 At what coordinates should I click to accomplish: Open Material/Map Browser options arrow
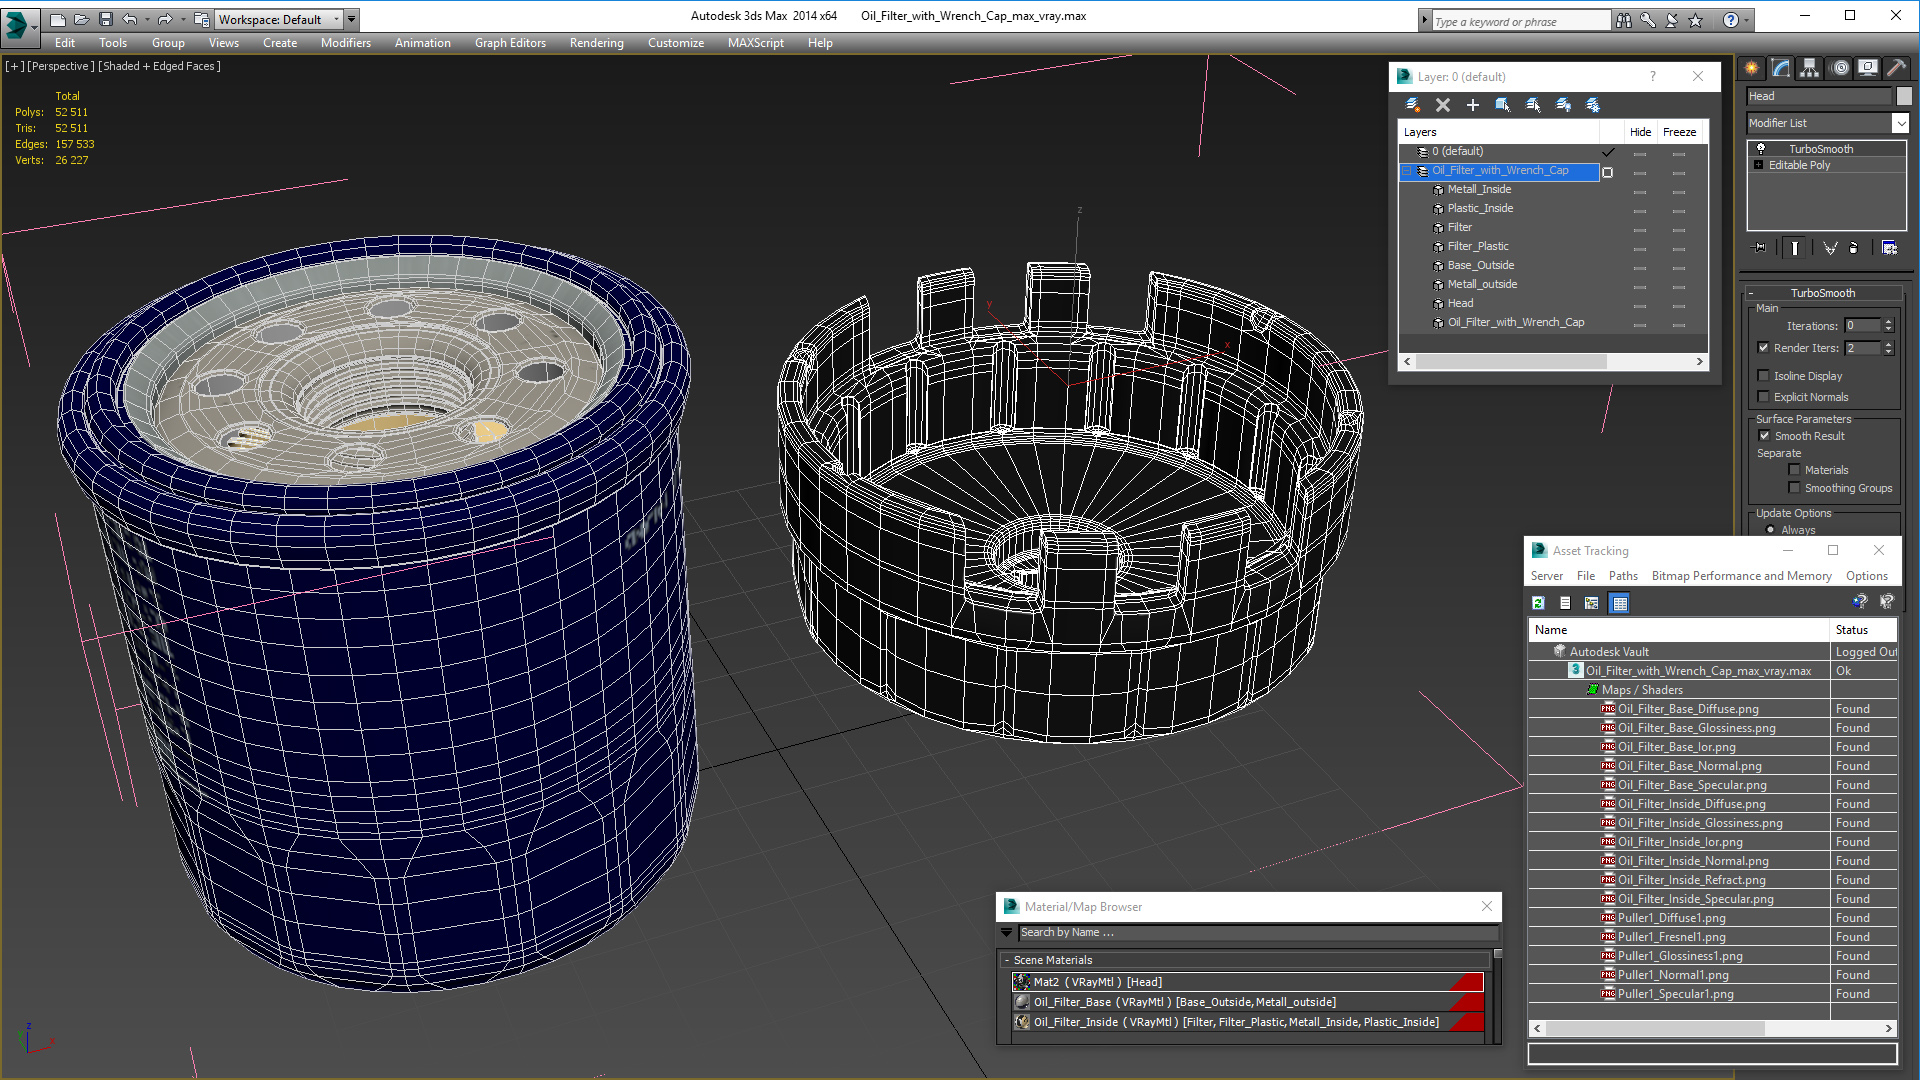(x=1007, y=932)
